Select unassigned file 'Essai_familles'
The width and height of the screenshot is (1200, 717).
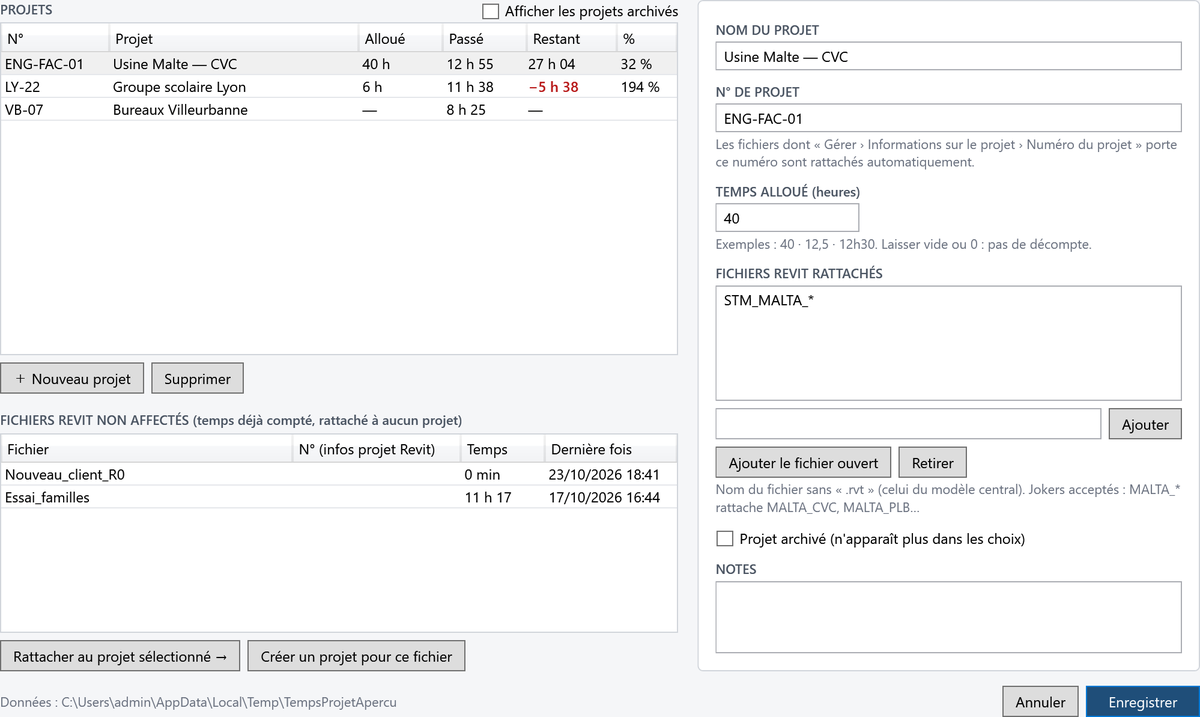[339, 496]
